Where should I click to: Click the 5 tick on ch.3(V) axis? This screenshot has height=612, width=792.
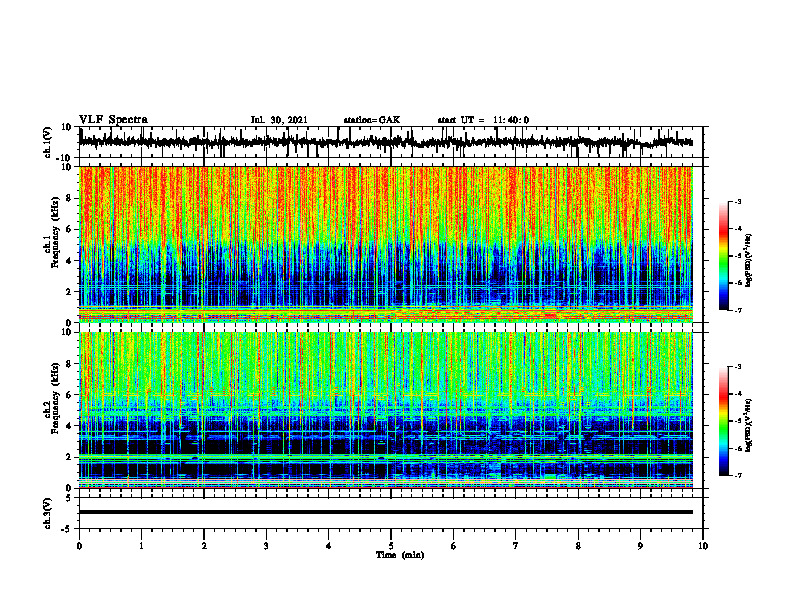[69, 498]
